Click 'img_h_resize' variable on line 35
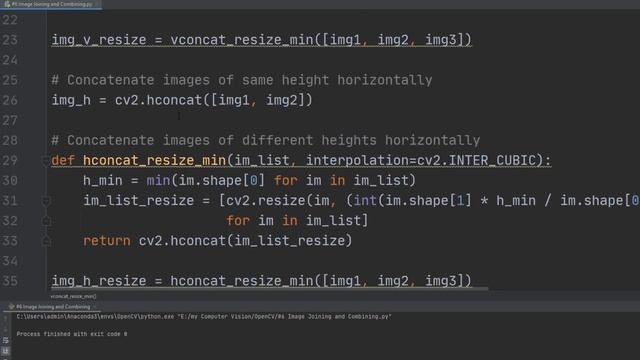 click(99, 281)
